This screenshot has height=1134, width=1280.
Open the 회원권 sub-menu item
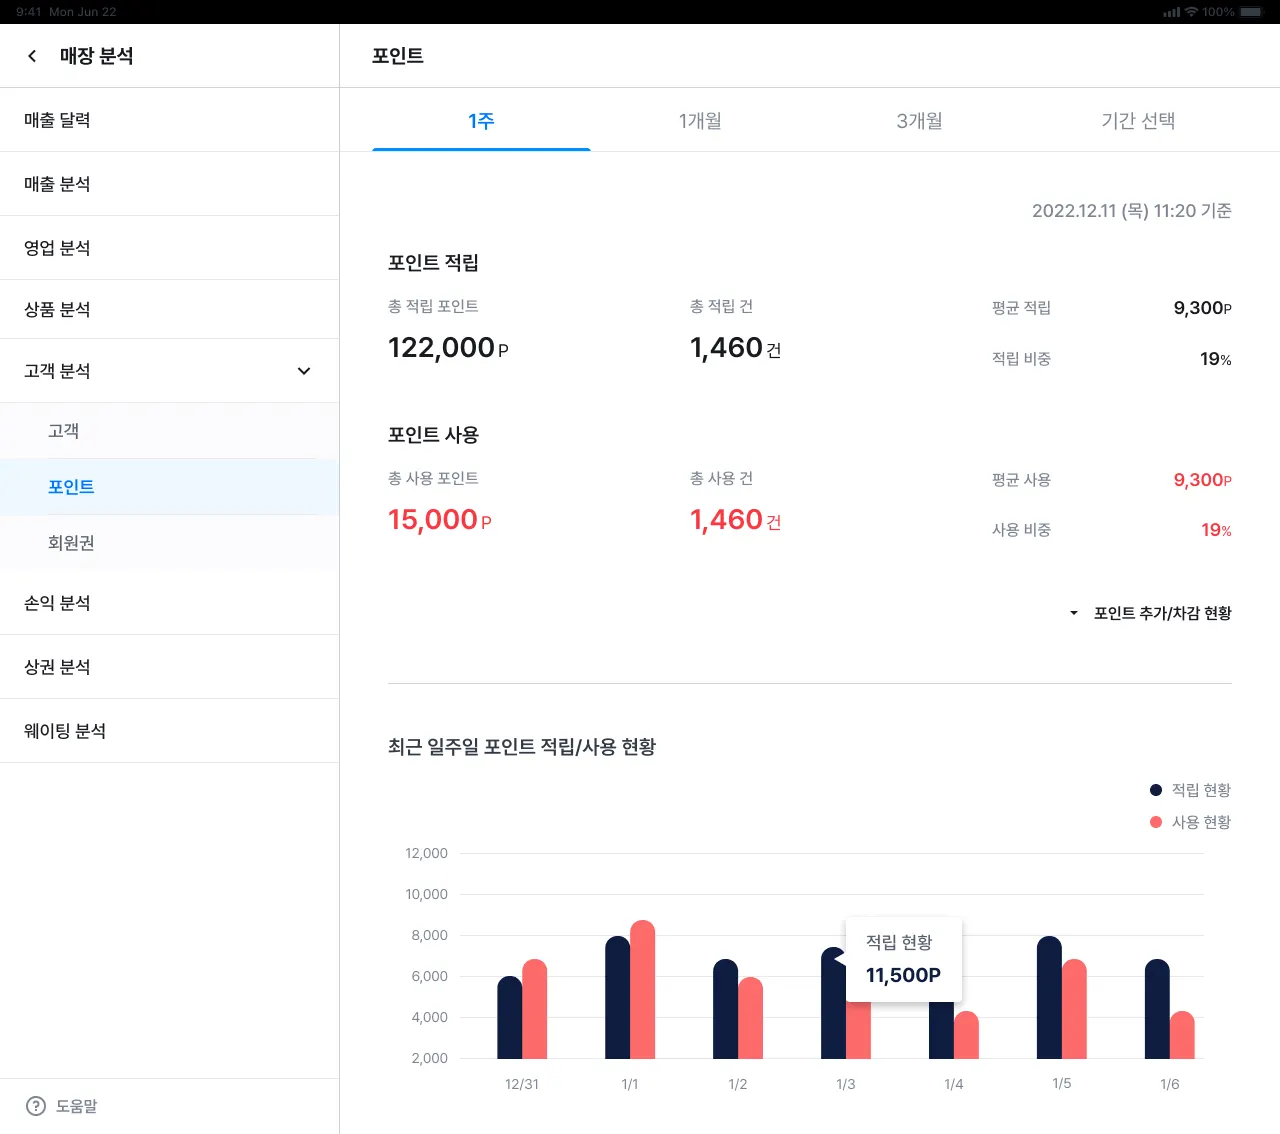(x=170, y=543)
